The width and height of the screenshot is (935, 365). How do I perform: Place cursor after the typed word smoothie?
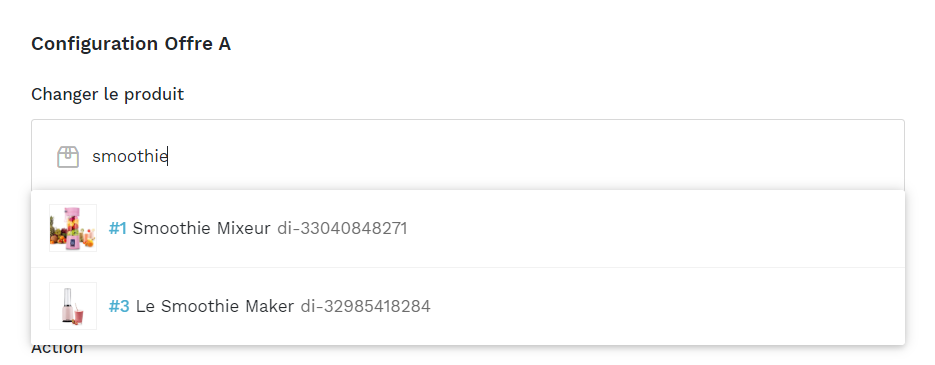168,157
